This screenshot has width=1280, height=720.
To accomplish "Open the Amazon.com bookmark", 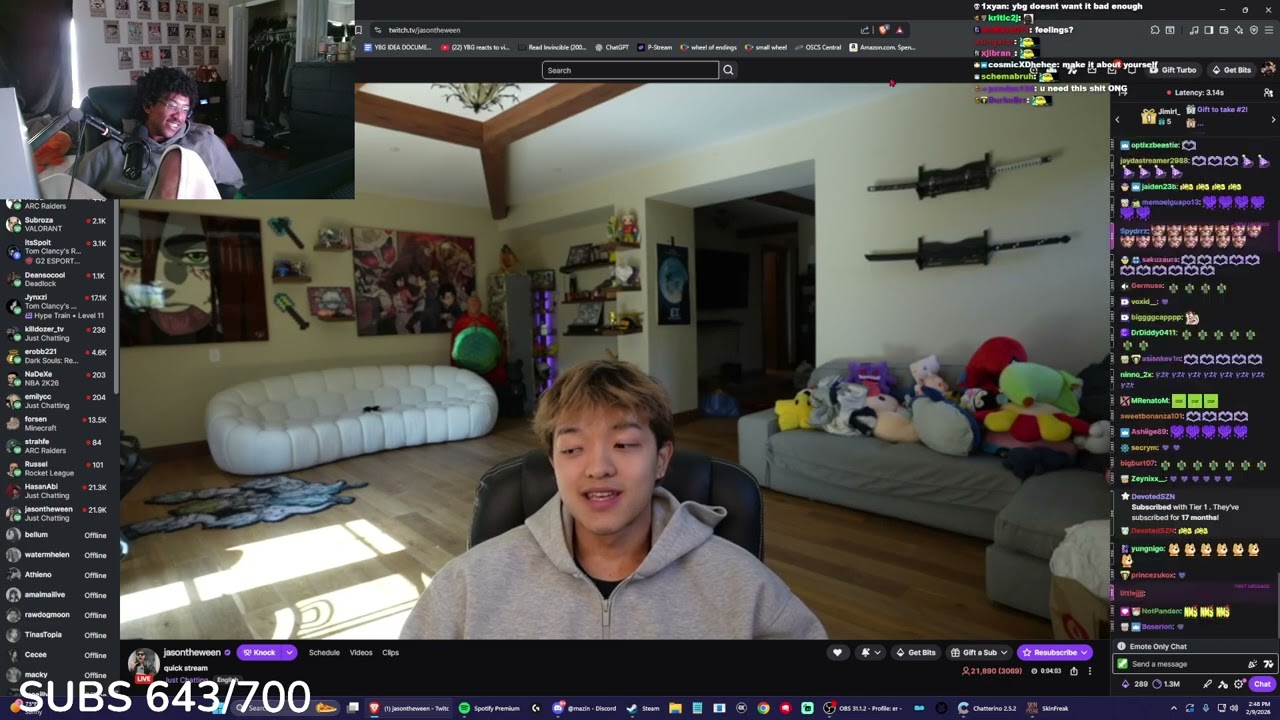I will tap(882, 47).
